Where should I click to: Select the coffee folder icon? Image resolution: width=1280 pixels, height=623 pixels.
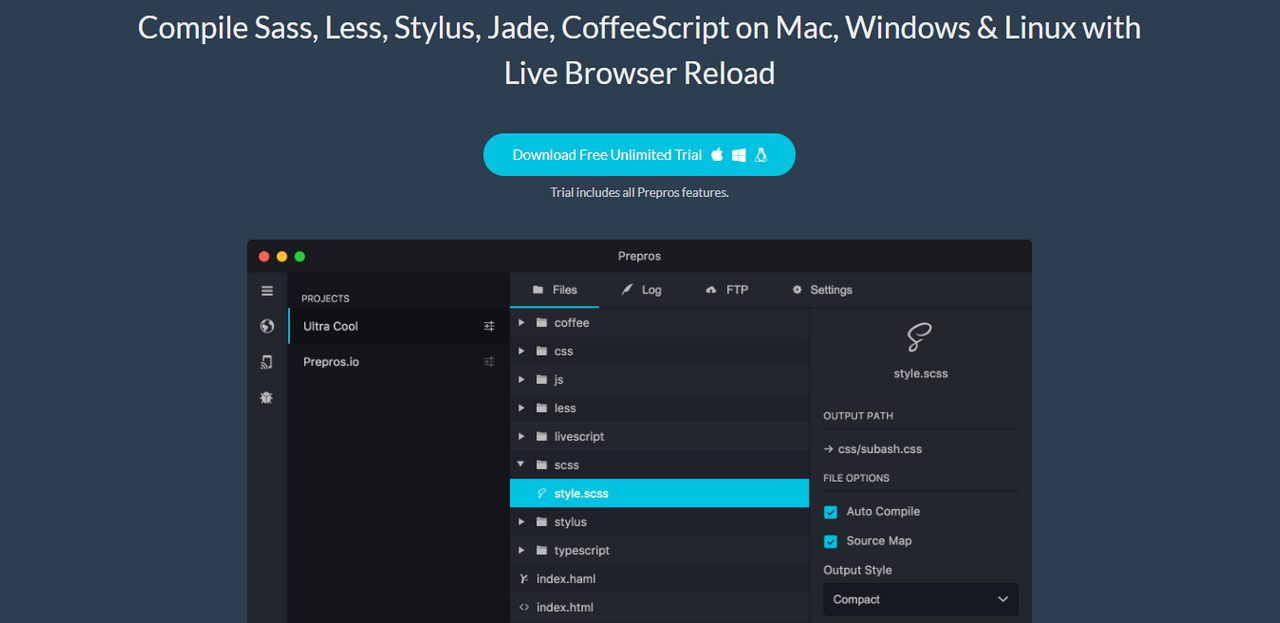coord(542,323)
